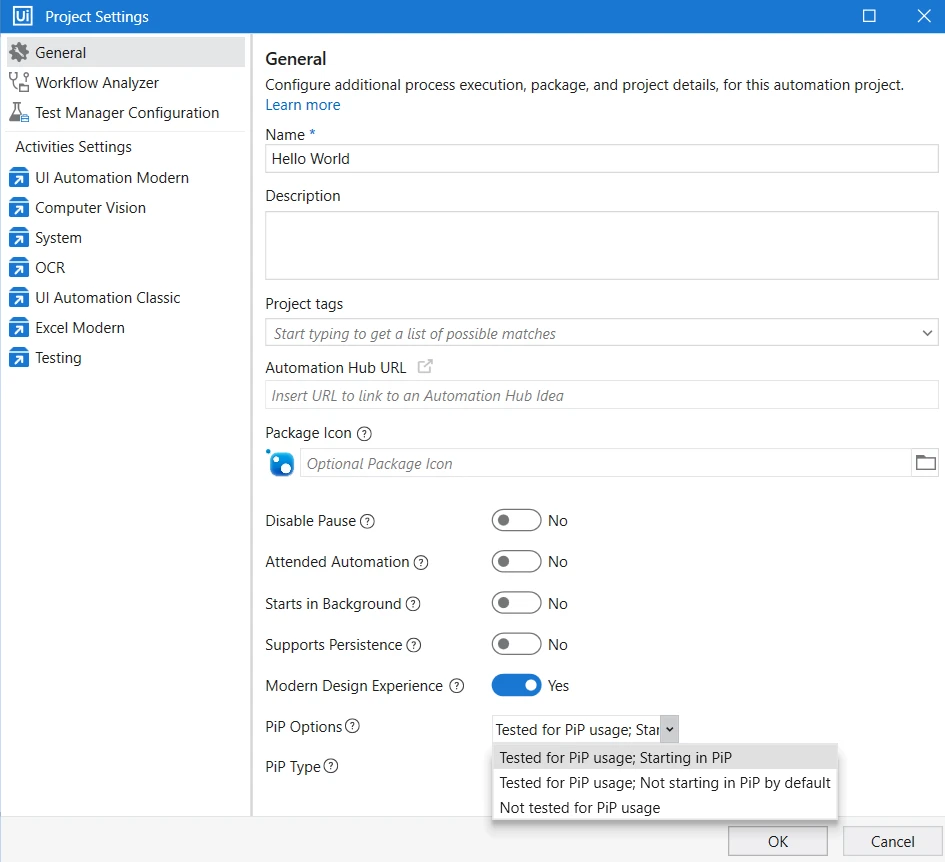The height and width of the screenshot is (862, 945).
Task: Close the Project Settings window
Action: pyautogui.click(x=924, y=16)
